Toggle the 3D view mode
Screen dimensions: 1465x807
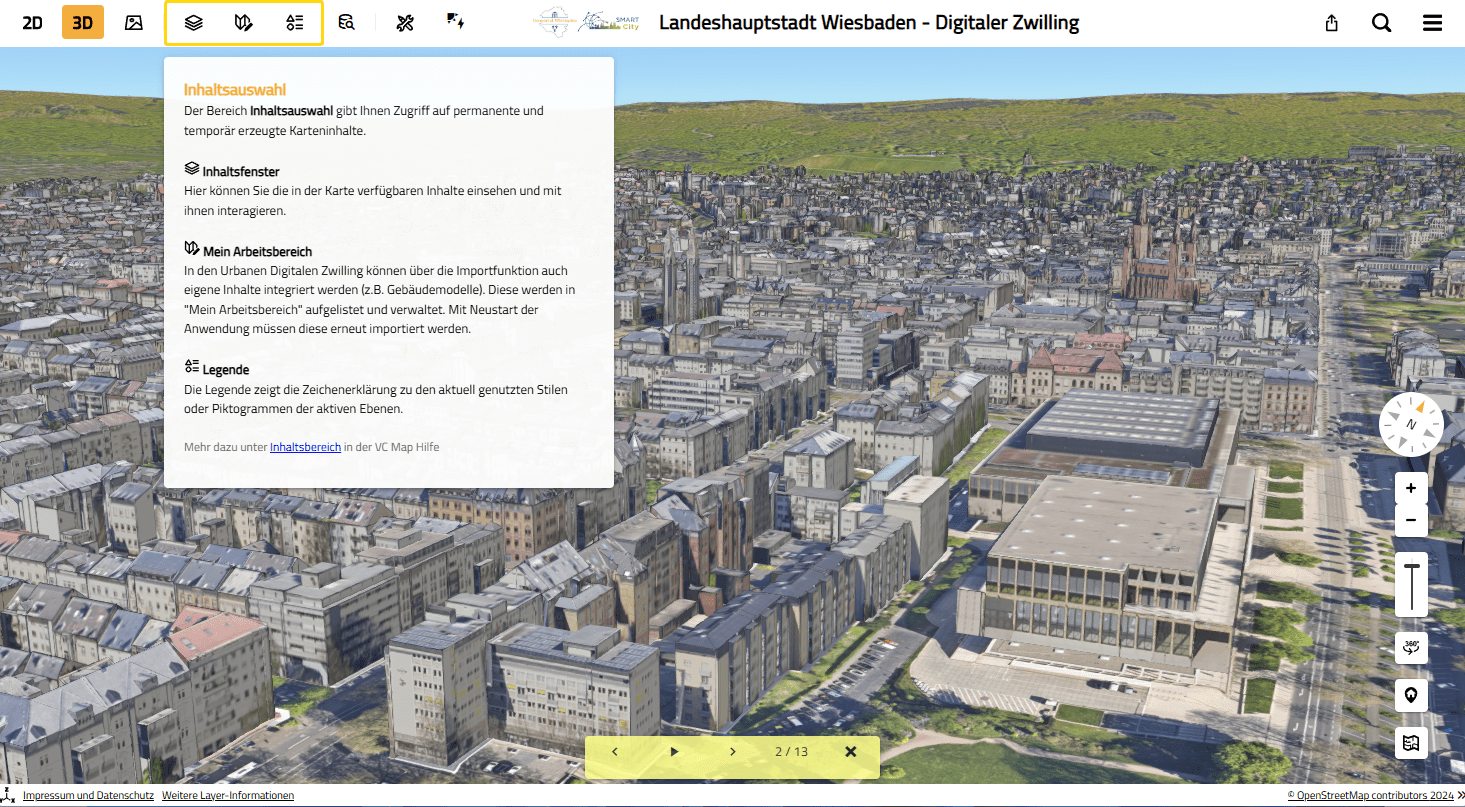click(x=81, y=22)
